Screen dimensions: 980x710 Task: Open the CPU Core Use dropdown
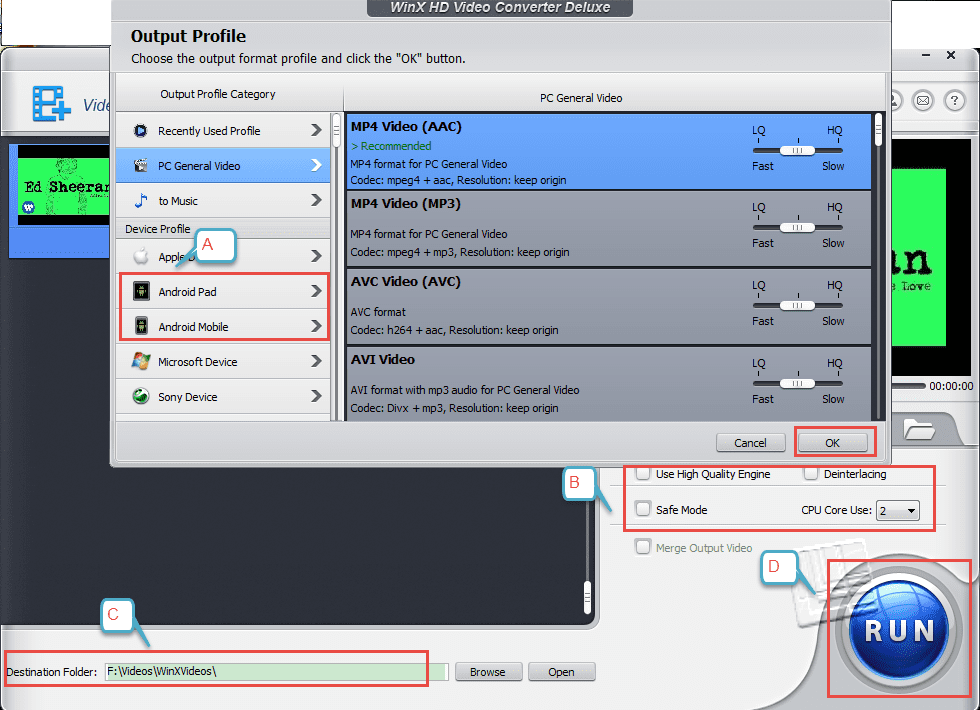click(x=897, y=511)
